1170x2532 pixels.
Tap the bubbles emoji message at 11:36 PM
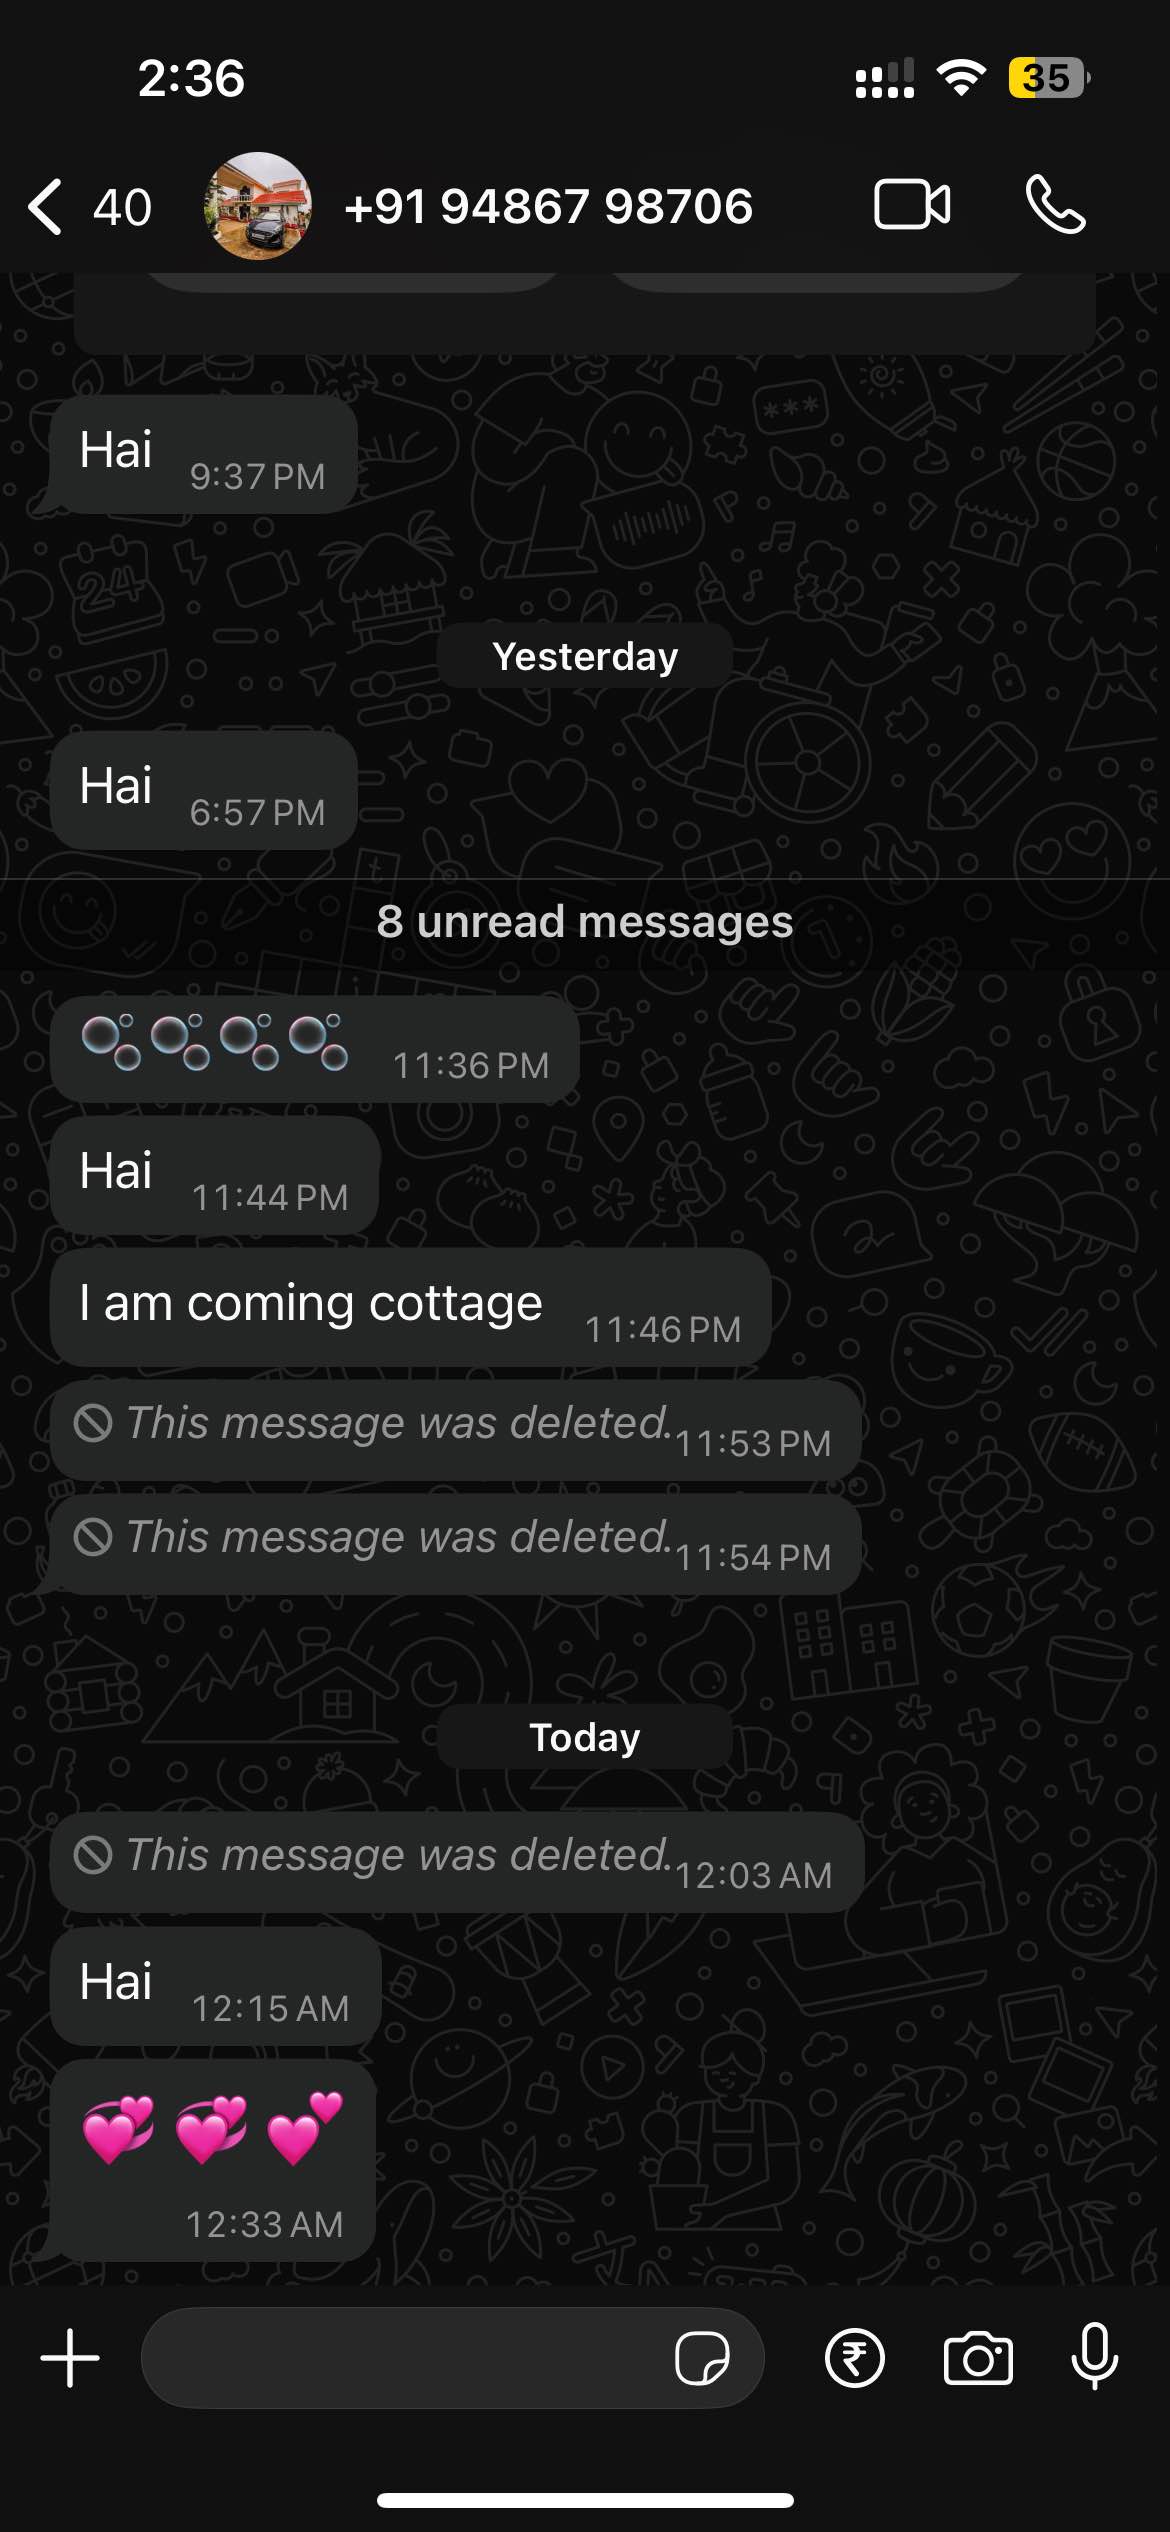coord(315,1048)
